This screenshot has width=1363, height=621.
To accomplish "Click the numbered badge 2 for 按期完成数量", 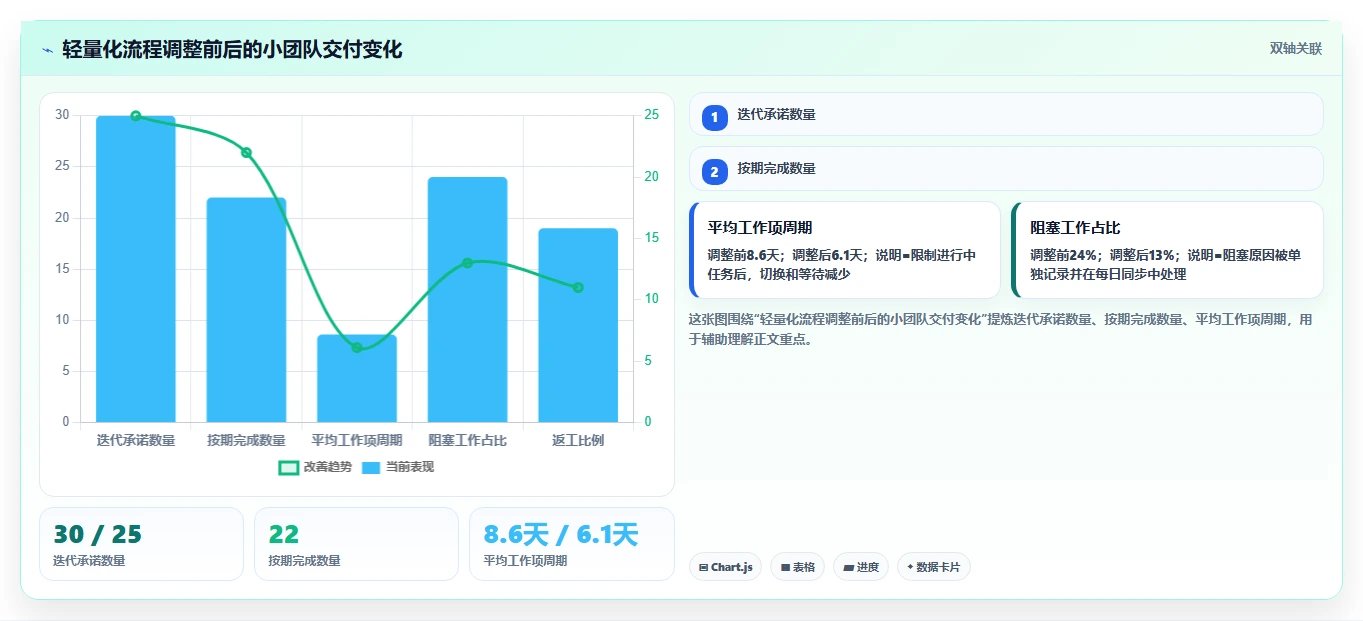I will click(x=714, y=172).
